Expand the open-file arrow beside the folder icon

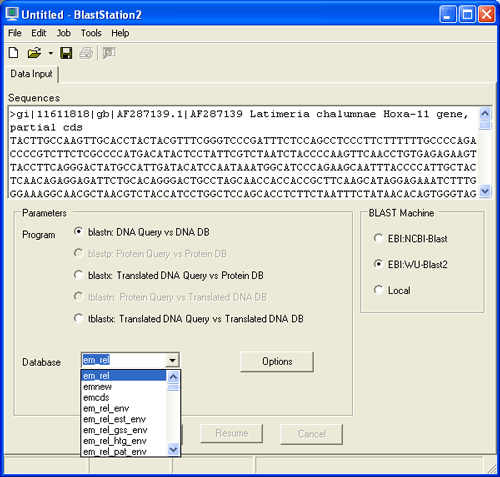[50, 53]
